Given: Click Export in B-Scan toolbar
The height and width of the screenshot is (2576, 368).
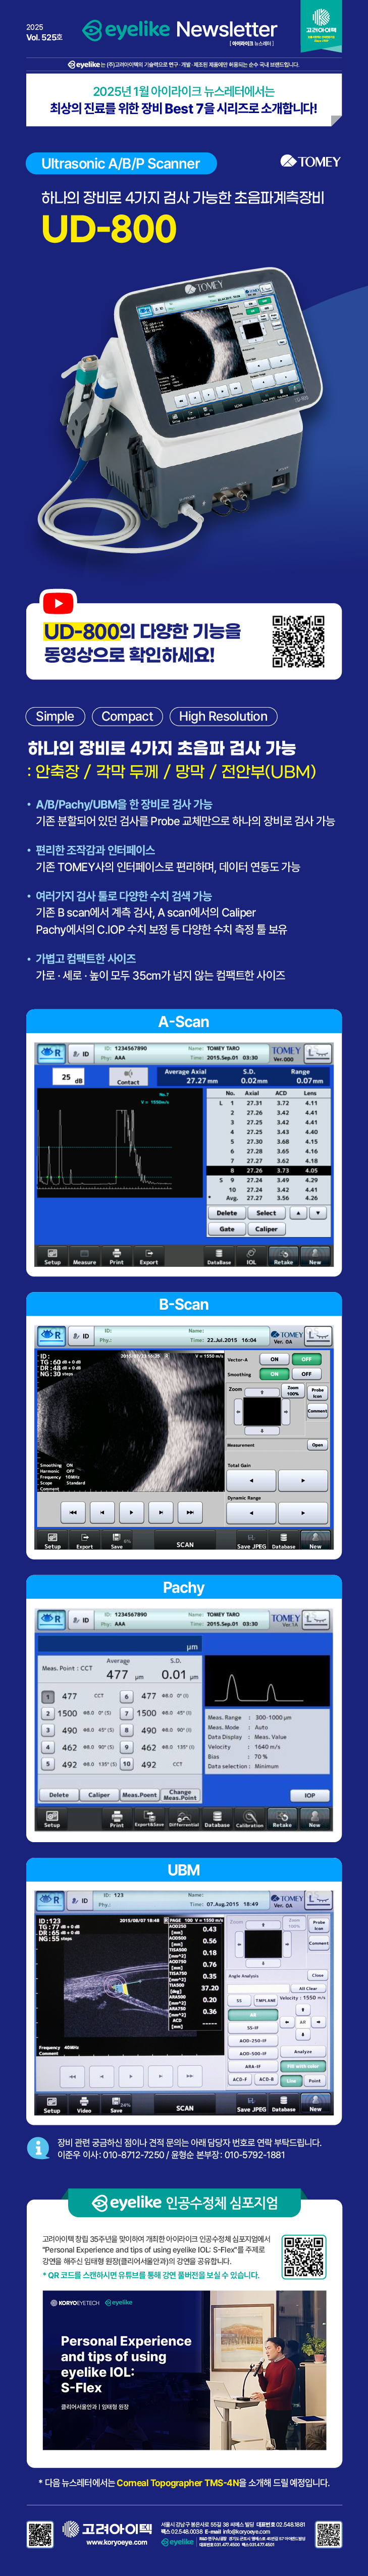Looking at the screenshot, I should pos(84,1541).
